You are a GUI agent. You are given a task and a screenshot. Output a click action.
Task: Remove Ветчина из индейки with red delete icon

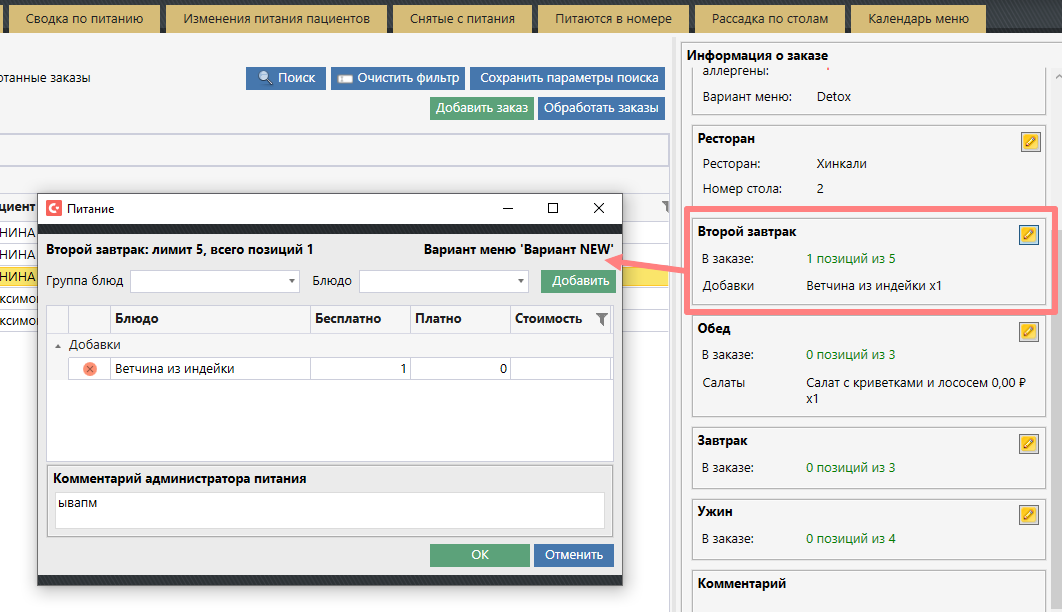pos(89,369)
